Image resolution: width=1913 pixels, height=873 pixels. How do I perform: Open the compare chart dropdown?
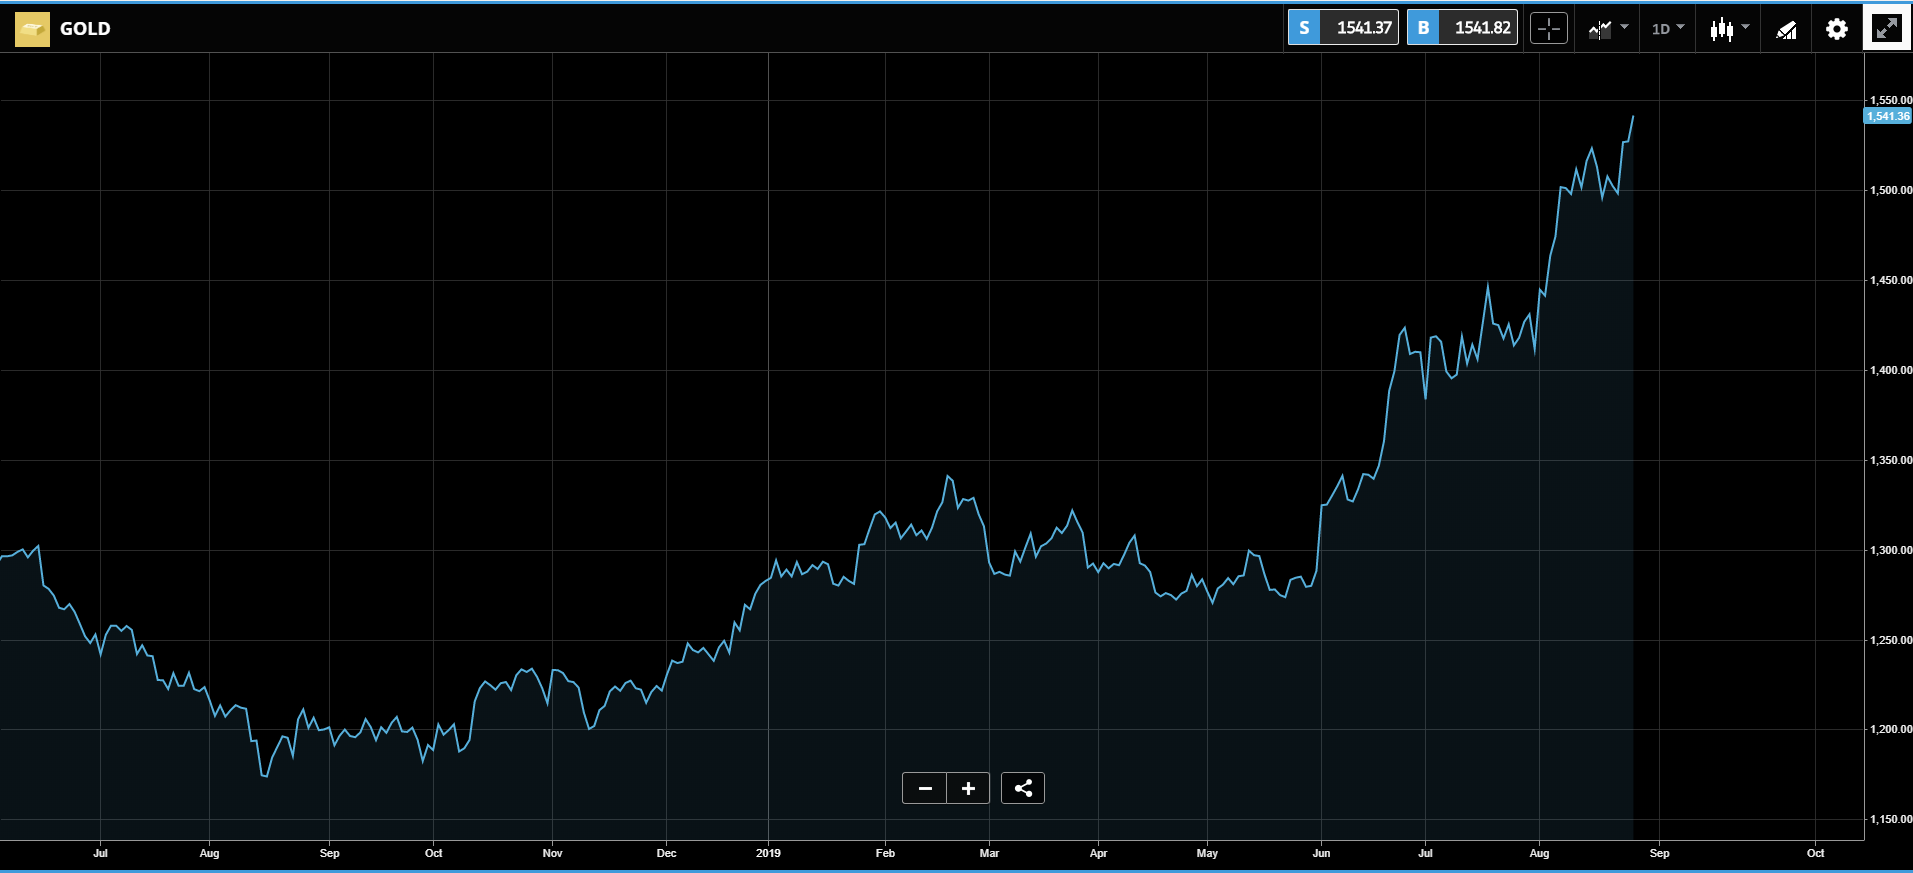[1624, 27]
